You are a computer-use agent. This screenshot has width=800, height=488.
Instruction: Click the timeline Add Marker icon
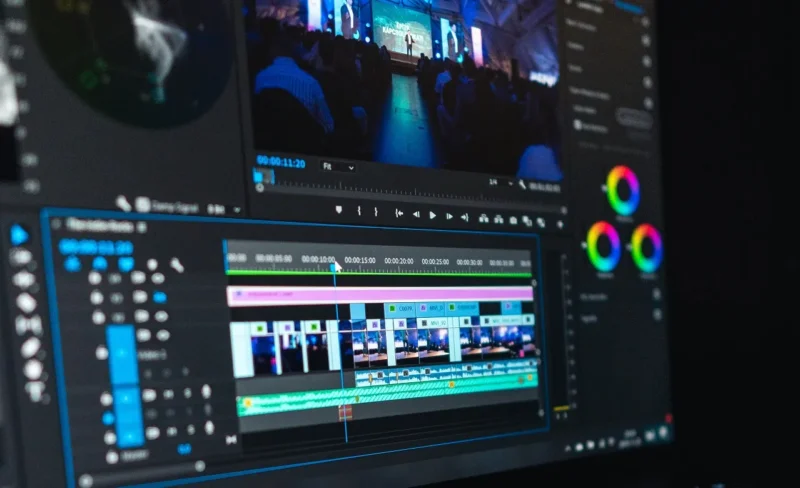coord(152,264)
